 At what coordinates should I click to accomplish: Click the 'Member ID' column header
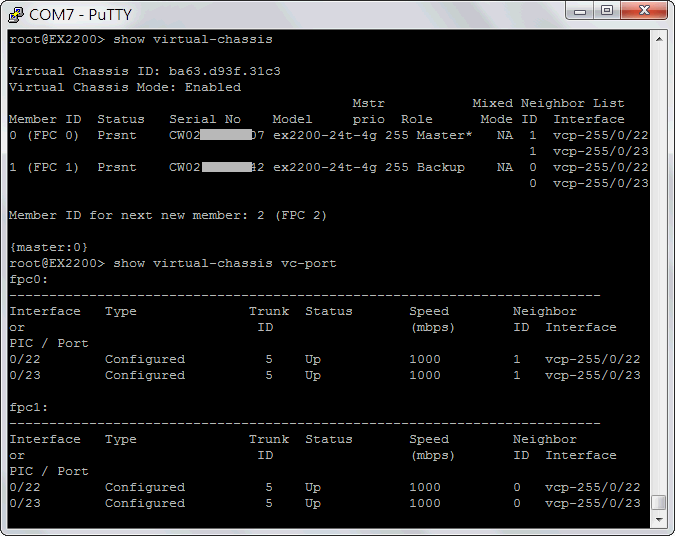click(x=45, y=119)
